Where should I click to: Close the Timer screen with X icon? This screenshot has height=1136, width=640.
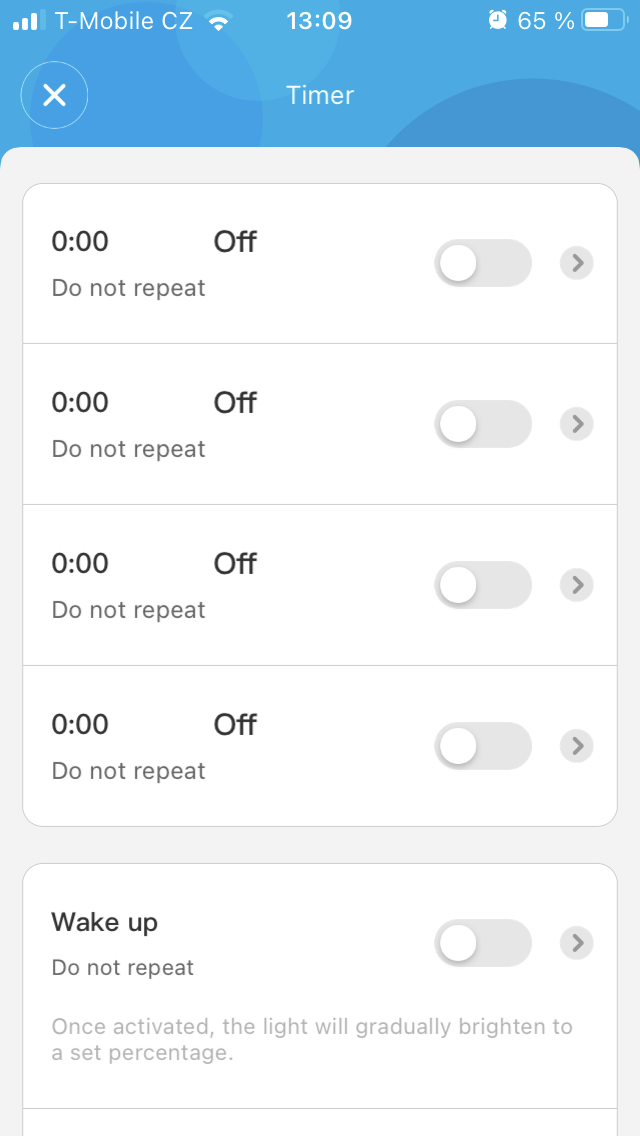tap(54, 95)
